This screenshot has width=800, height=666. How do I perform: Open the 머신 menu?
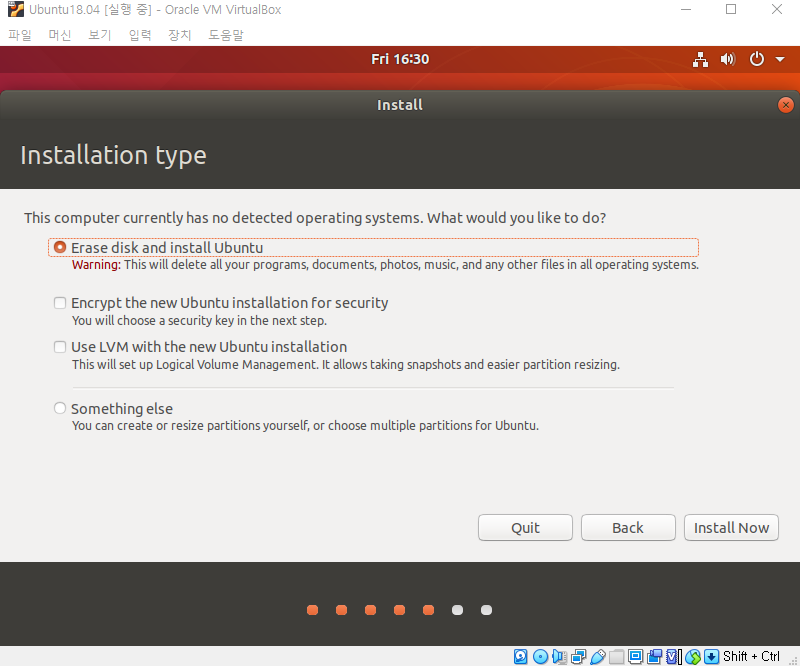[x=60, y=35]
